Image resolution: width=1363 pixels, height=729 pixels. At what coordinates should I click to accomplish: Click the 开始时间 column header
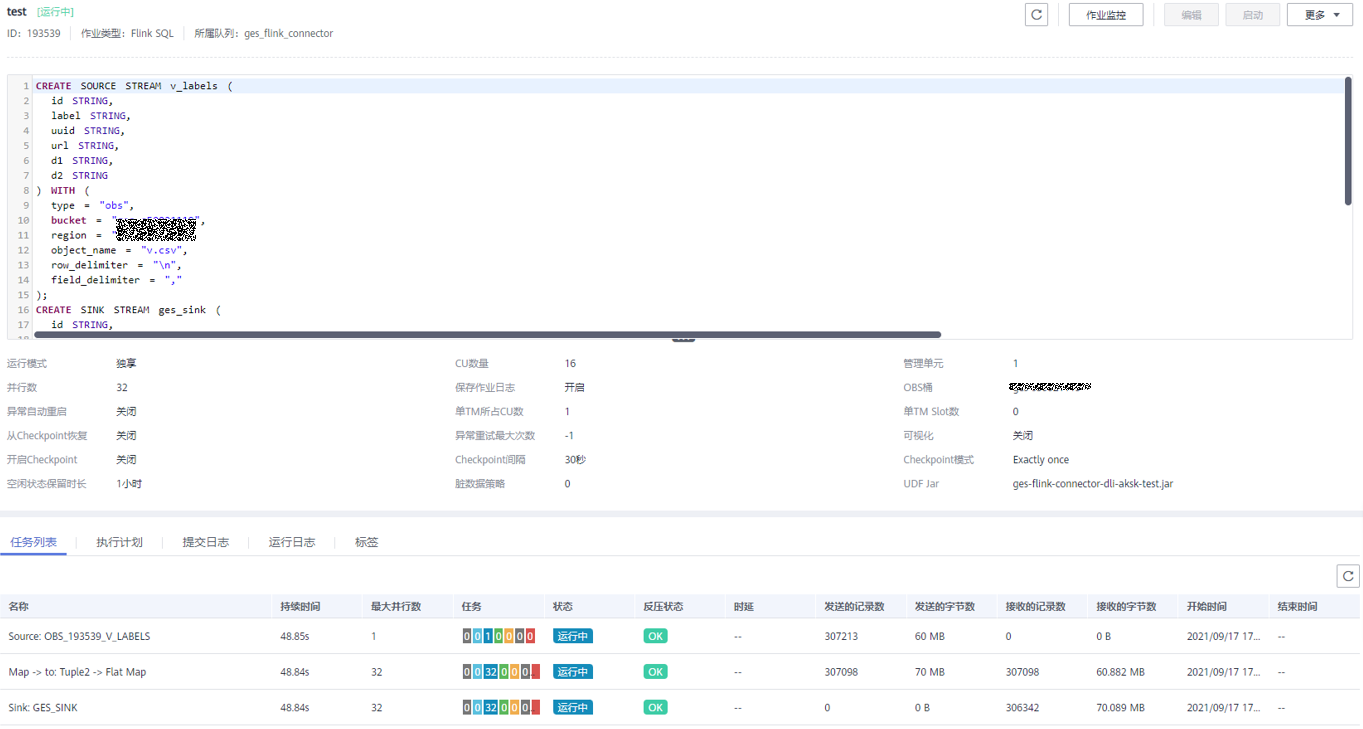[x=1207, y=606]
